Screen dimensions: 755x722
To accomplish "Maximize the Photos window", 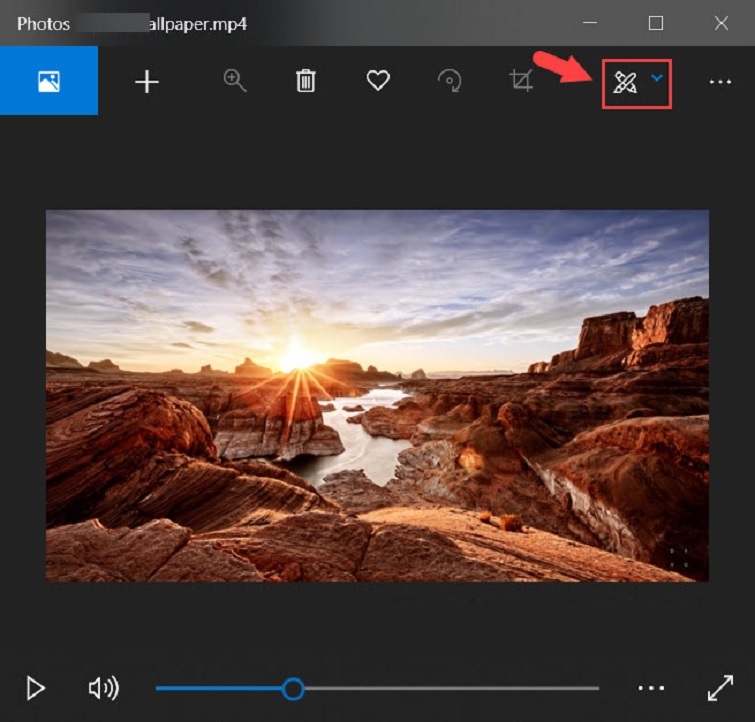I will (x=656, y=23).
